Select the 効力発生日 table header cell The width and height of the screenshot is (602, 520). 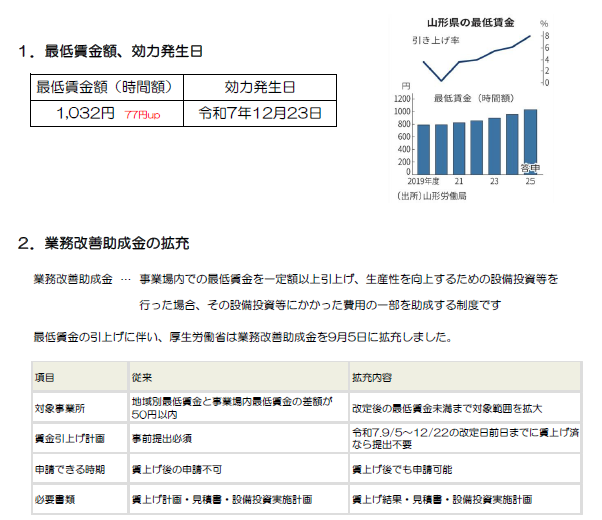pyautogui.click(x=259, y=87)
